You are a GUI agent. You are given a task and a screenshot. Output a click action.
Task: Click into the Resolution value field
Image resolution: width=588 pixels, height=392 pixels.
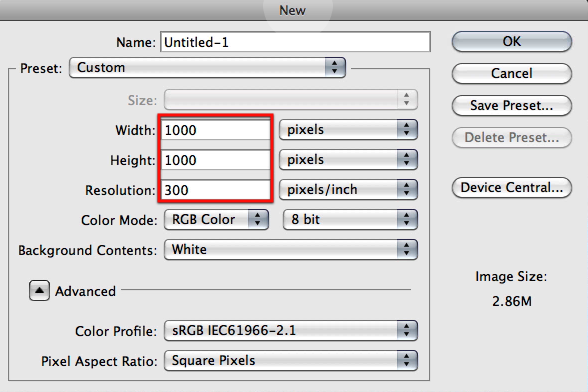click(x=216, y=190)
